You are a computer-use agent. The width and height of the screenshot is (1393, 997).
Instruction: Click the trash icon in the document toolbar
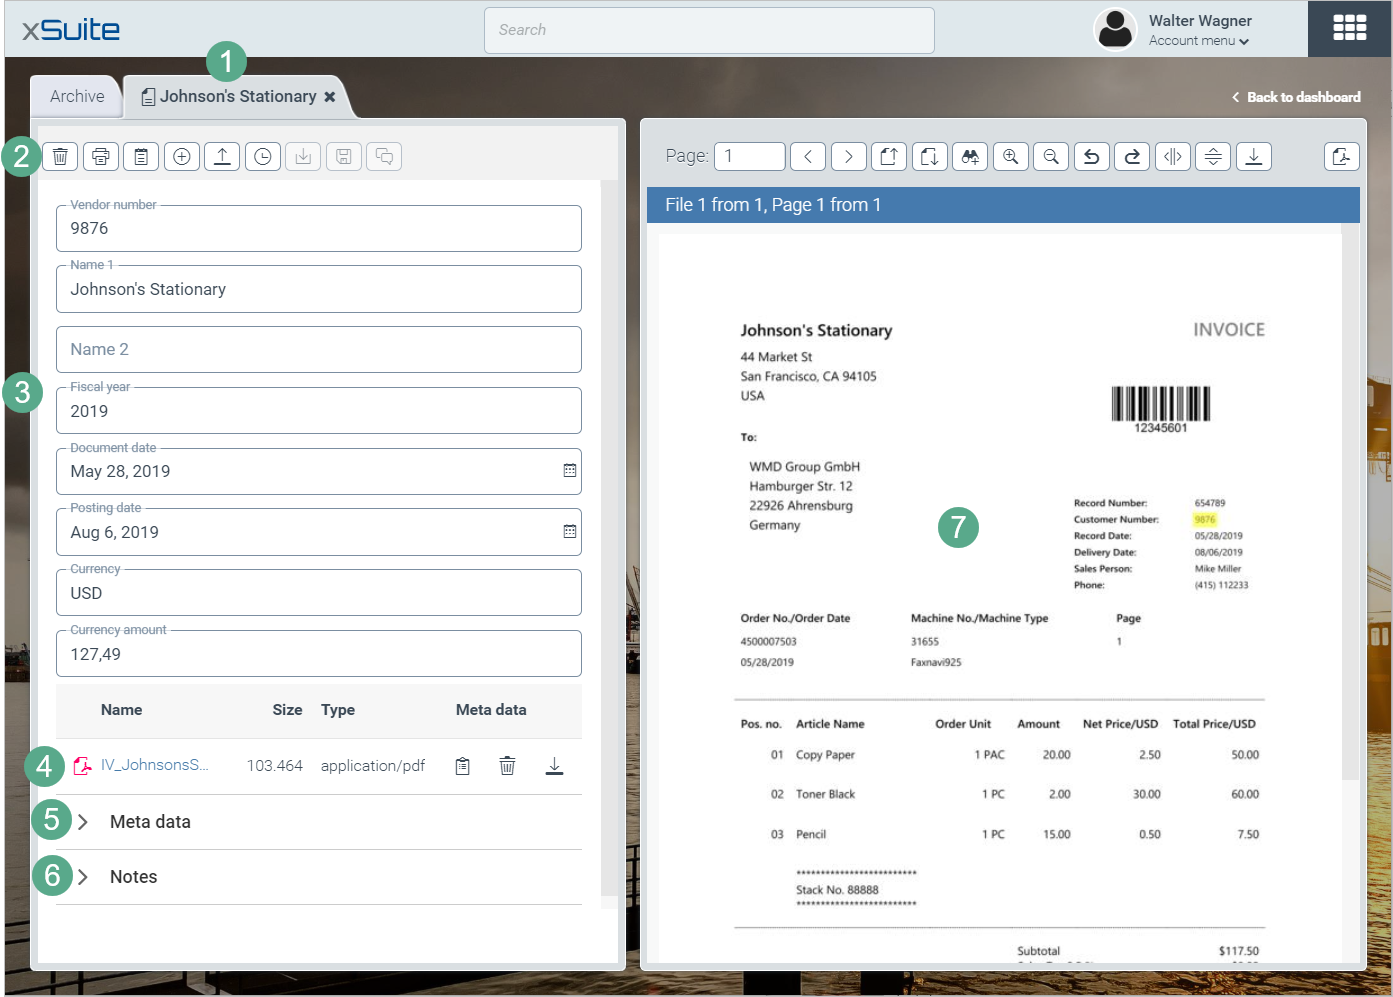tap(60, 157)
